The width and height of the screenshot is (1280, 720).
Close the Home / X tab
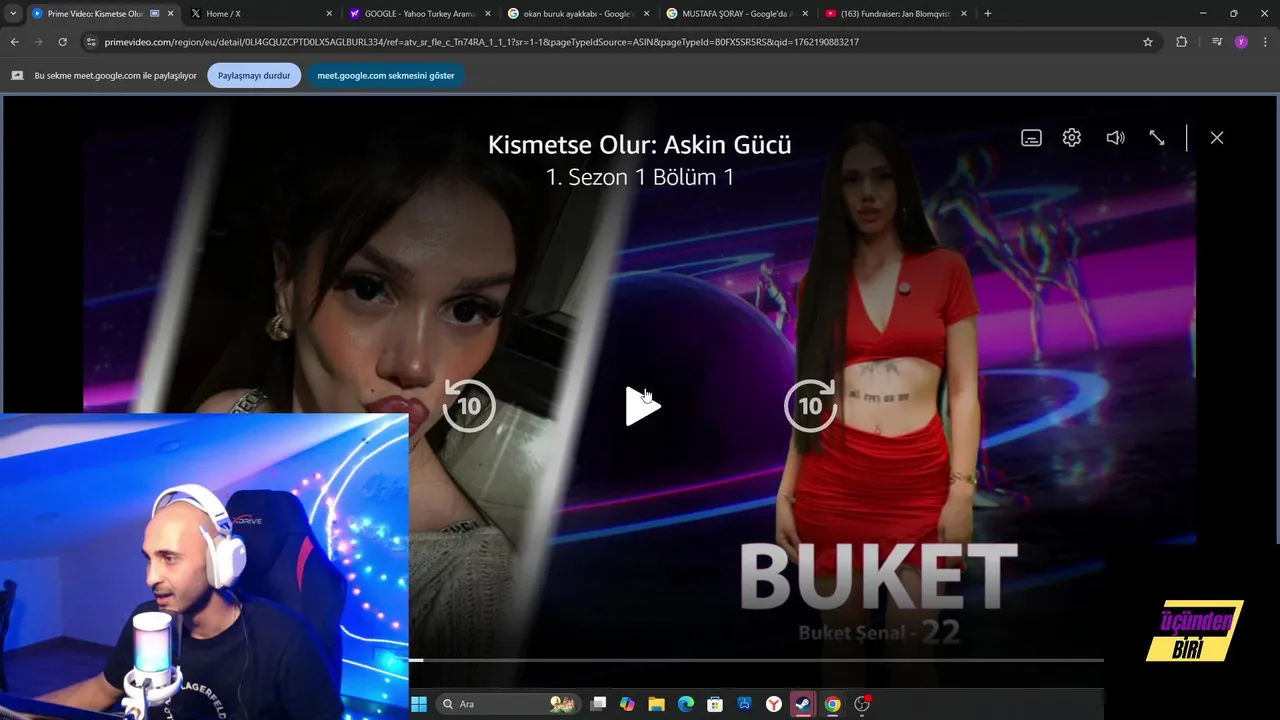coord(329,14)
